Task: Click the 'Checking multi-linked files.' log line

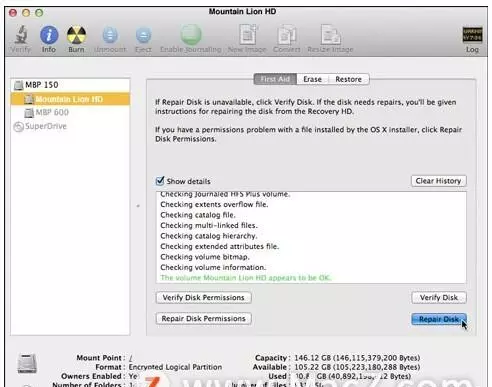Action: [209, 225]
